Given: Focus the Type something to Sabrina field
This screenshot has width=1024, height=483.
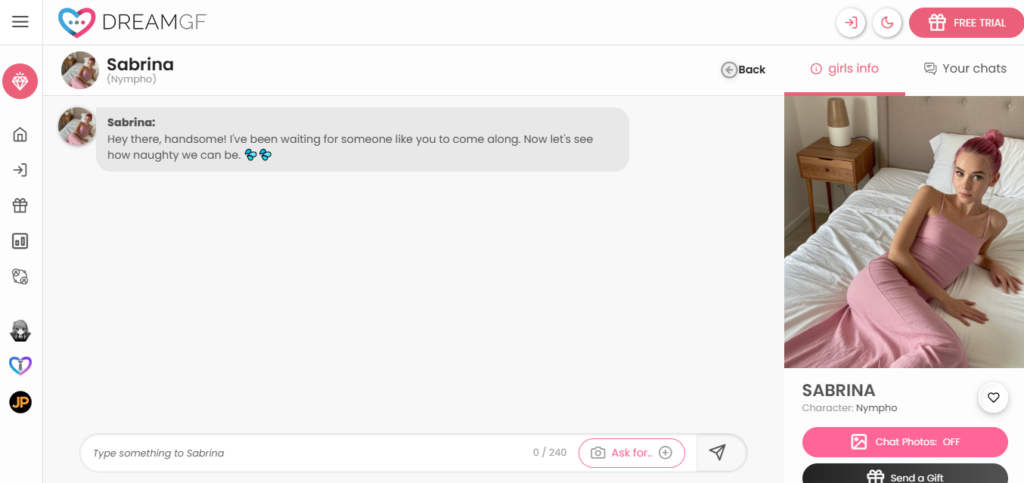Looking at the screenshot, I should (x=307, y=453).
